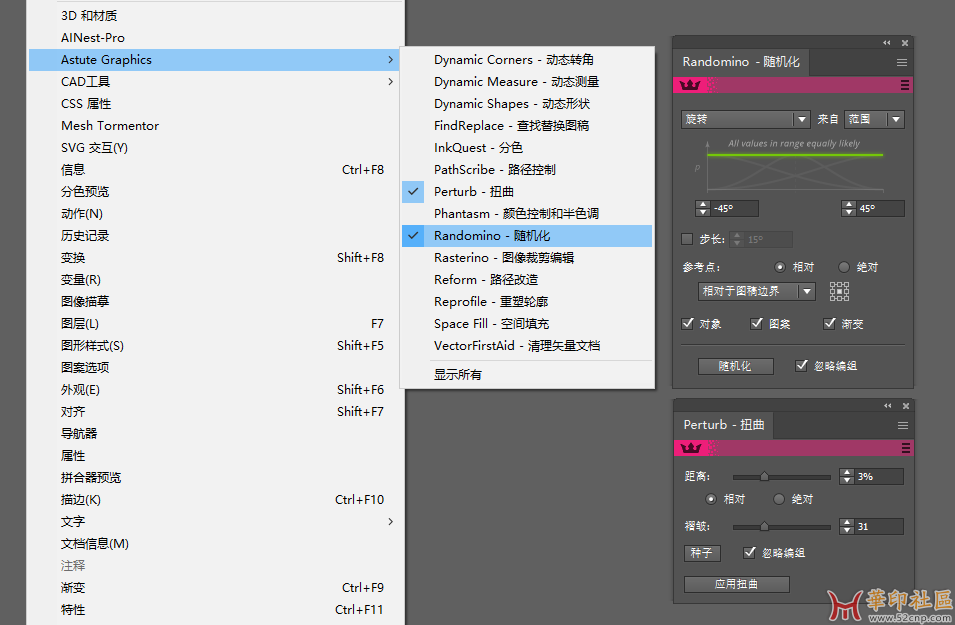Toggle the 渐变 checkbox in Randomino
The height and width of the screenshot is (625, 955).
pyautogui.click(x=829, y=323)
